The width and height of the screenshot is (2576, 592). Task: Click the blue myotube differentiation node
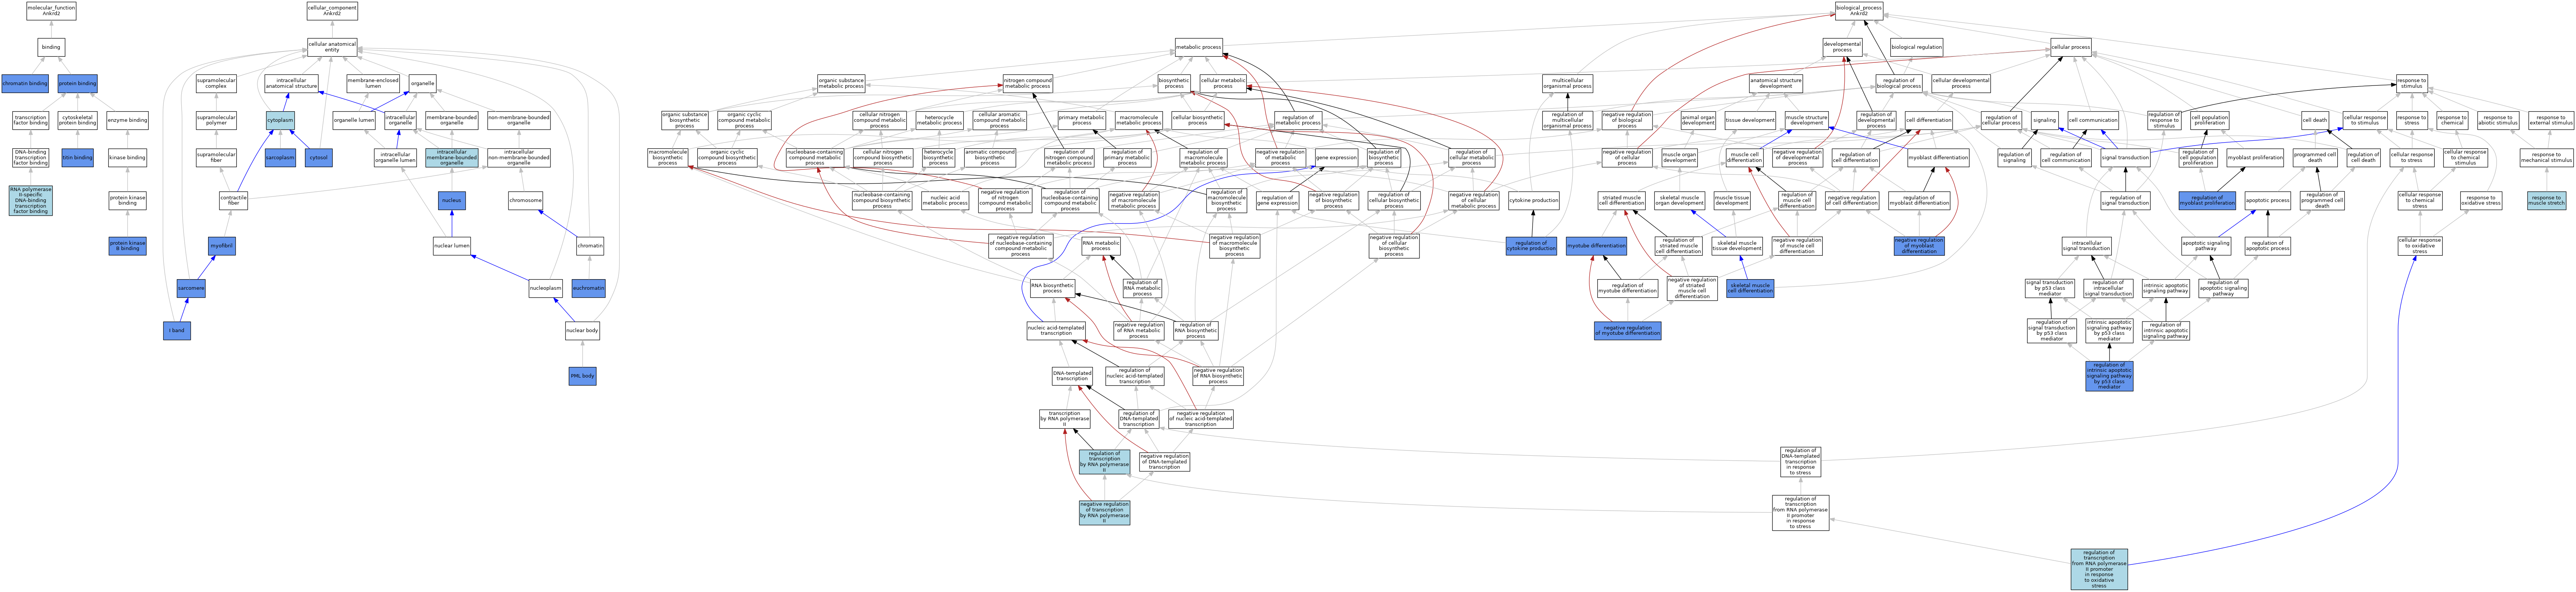point(1596,245)
